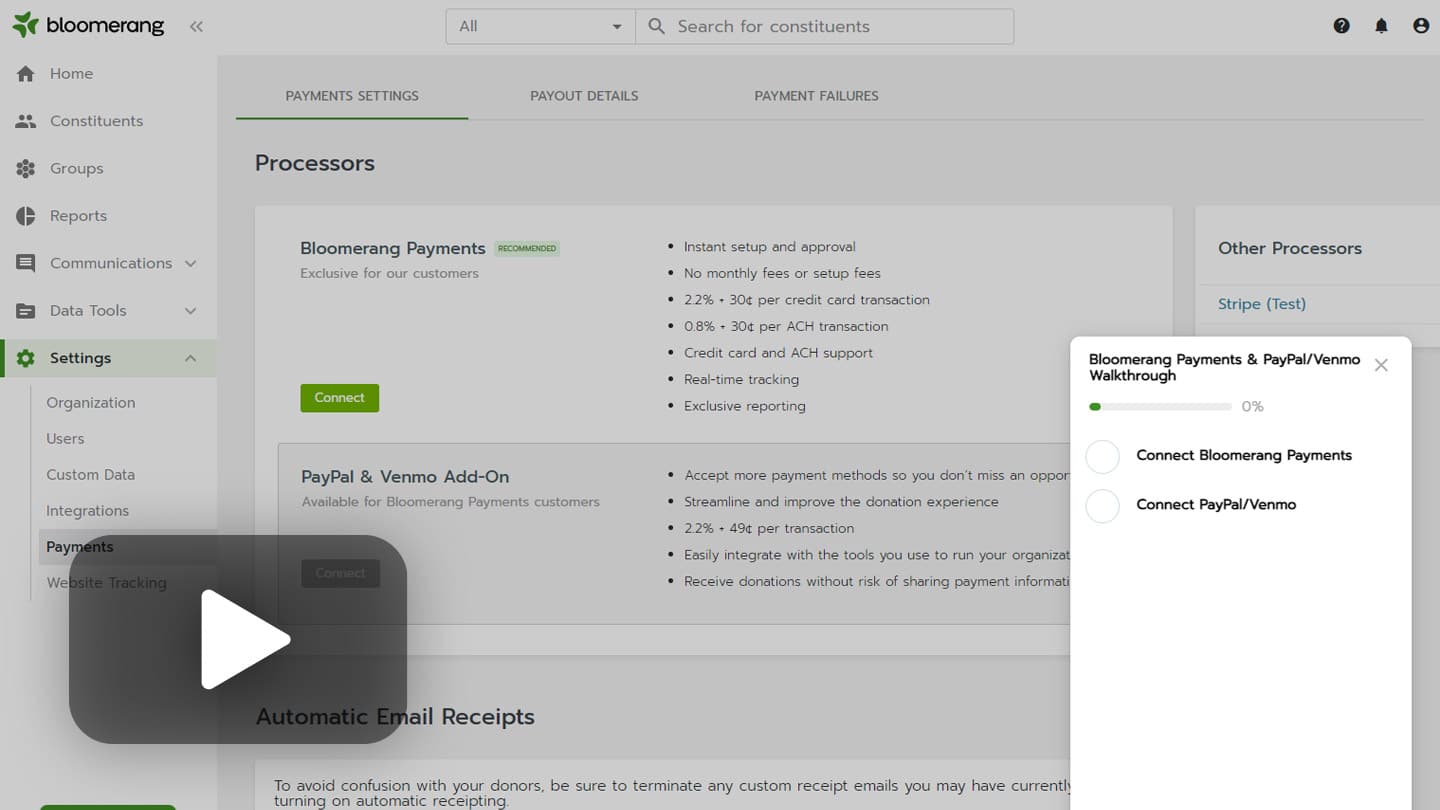Open the help question mark icon

[1341, 26]
